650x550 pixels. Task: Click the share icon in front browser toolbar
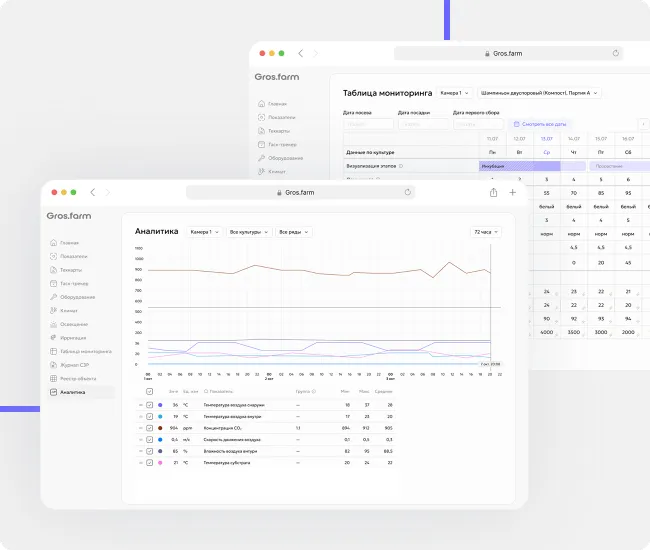492,192
